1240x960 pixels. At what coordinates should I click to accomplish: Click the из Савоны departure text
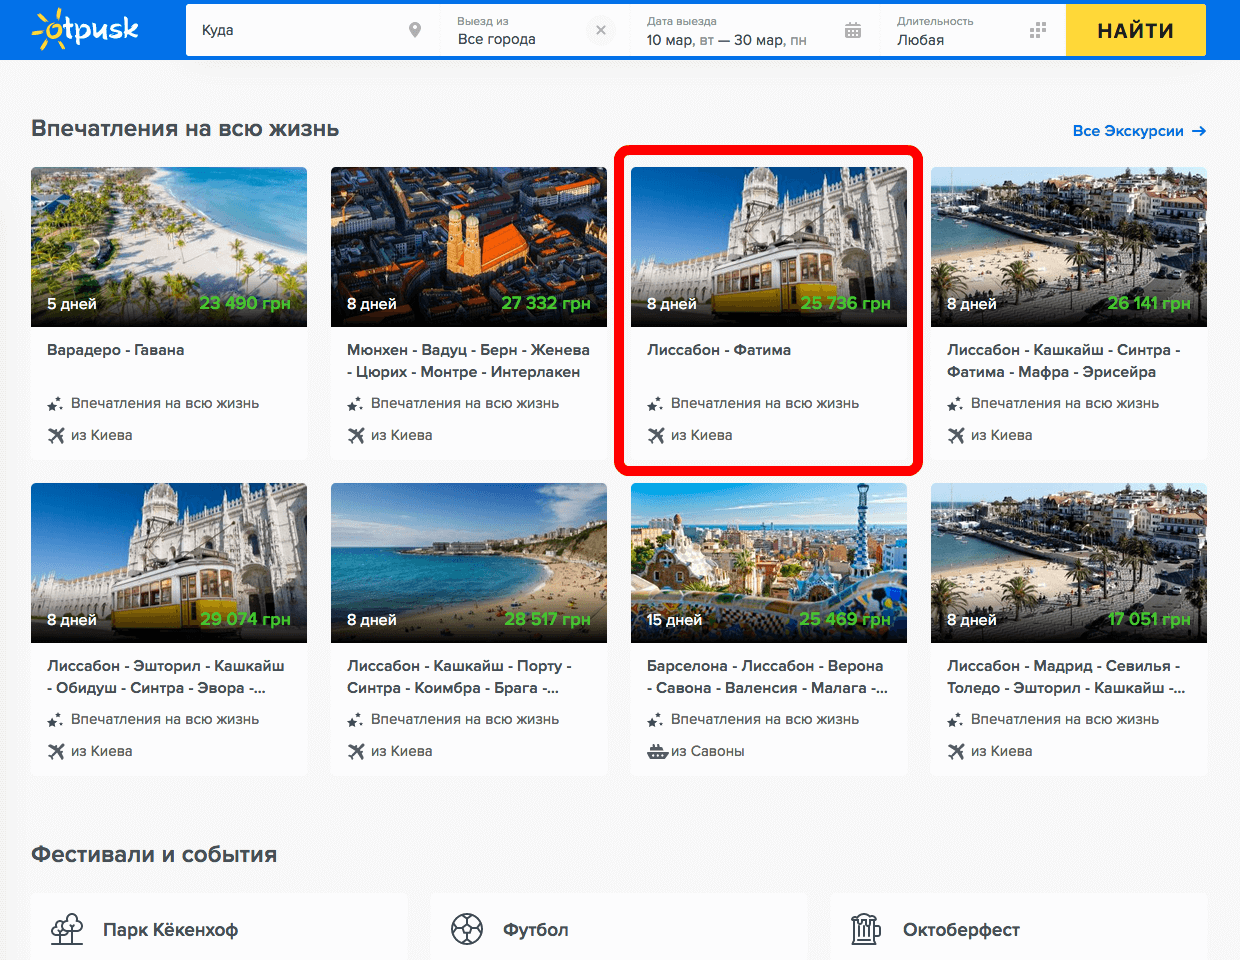click(x=708, y=751)
